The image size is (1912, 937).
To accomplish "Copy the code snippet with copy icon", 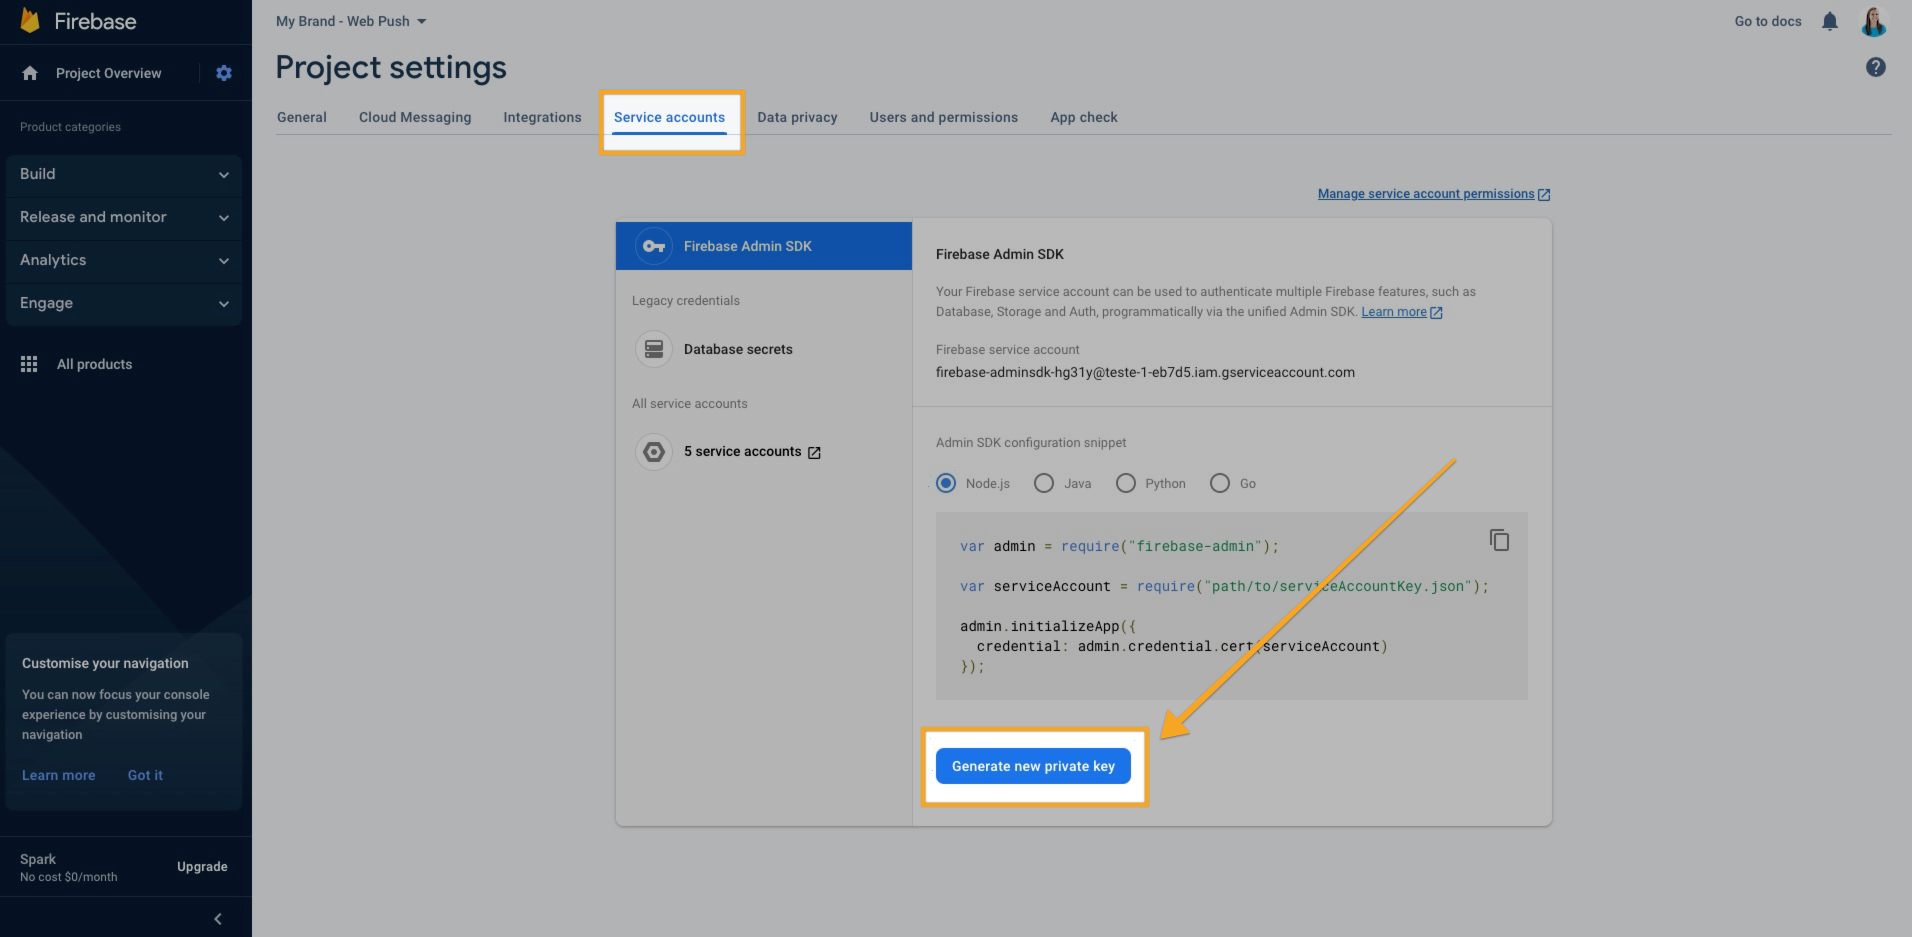I will click(x=1498, y=540).
